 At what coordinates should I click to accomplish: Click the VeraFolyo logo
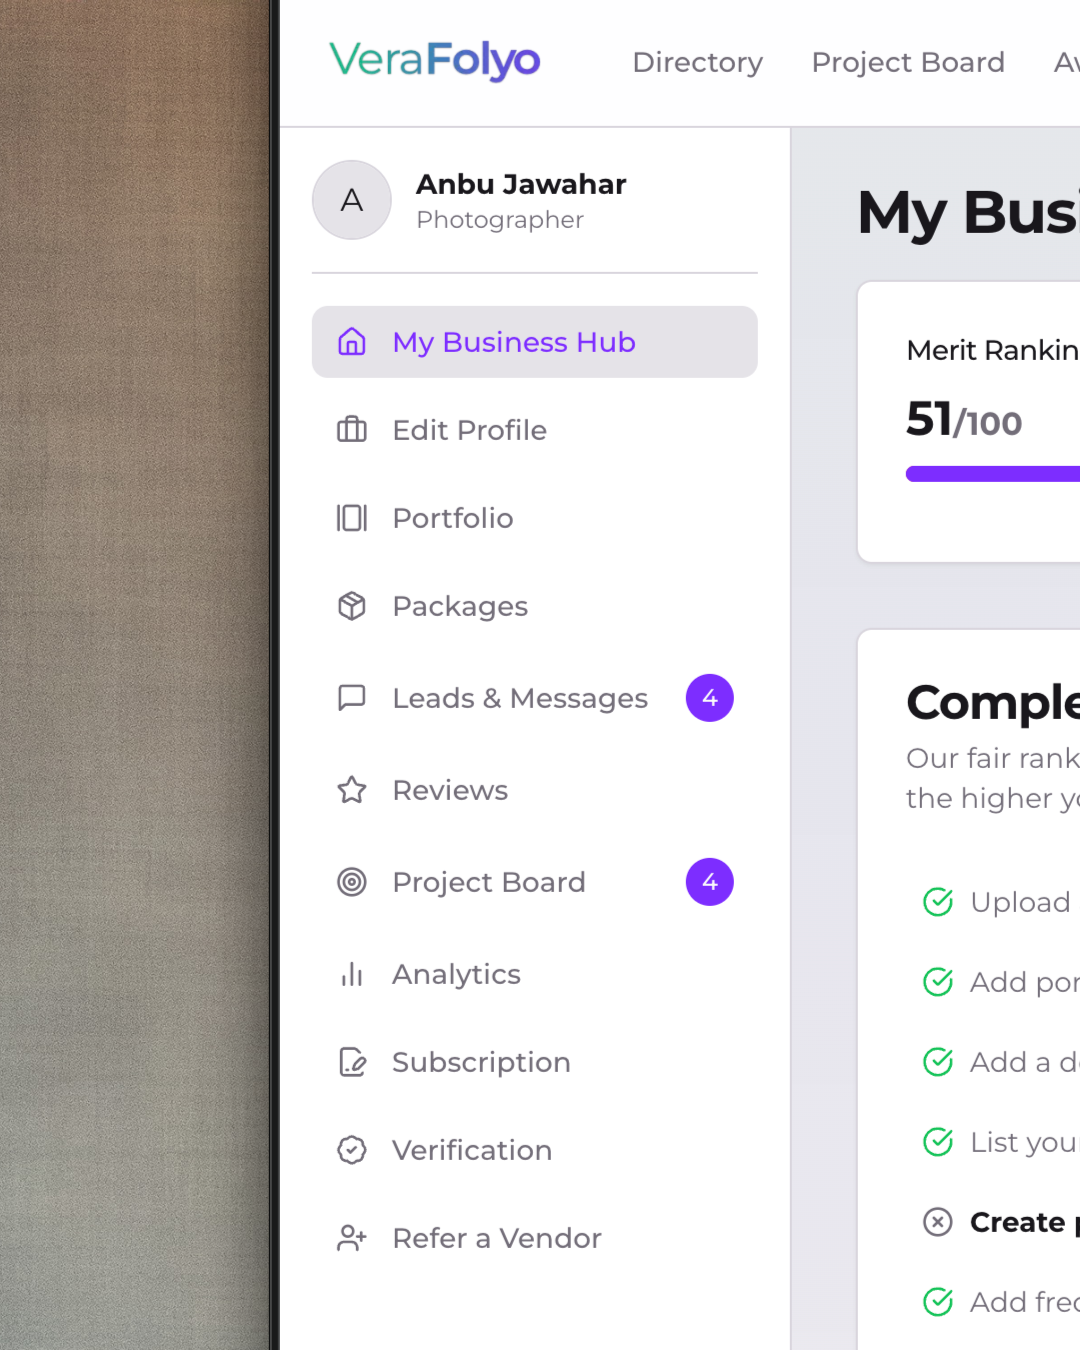[435, 60]
